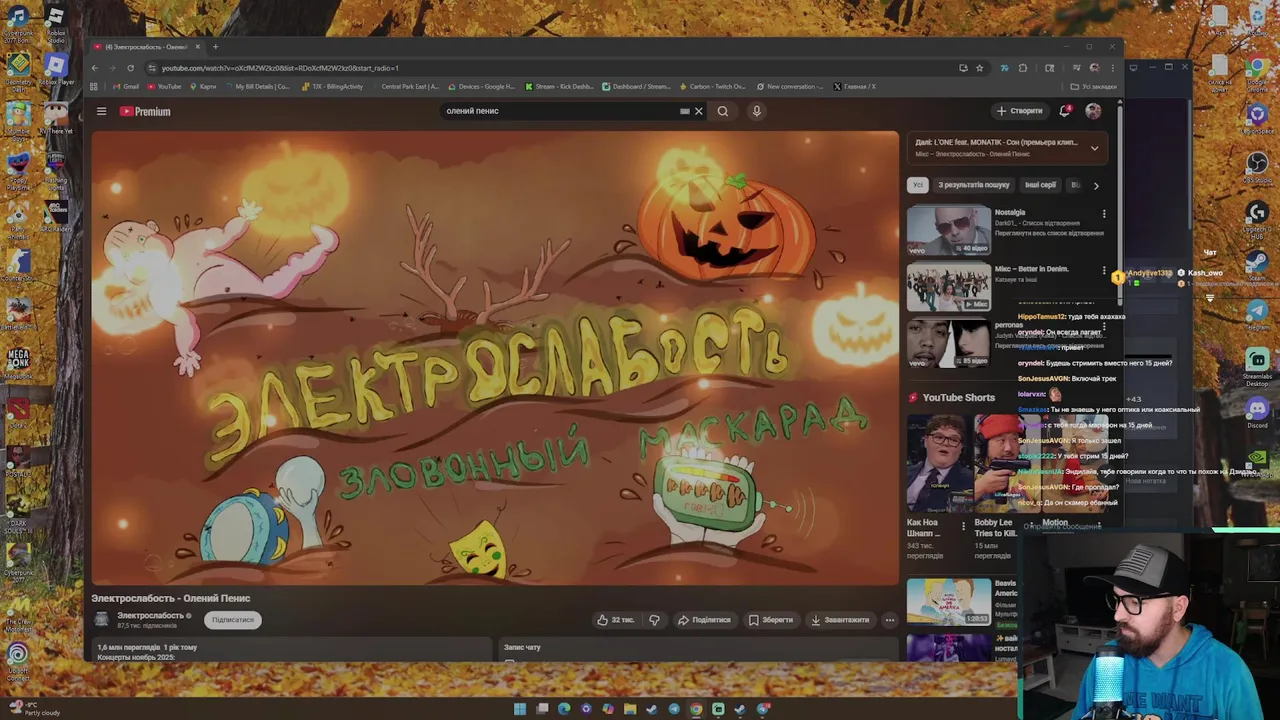
Task: Open Streamlabs Desktop shortcut
Action: tap(1257, 366)
